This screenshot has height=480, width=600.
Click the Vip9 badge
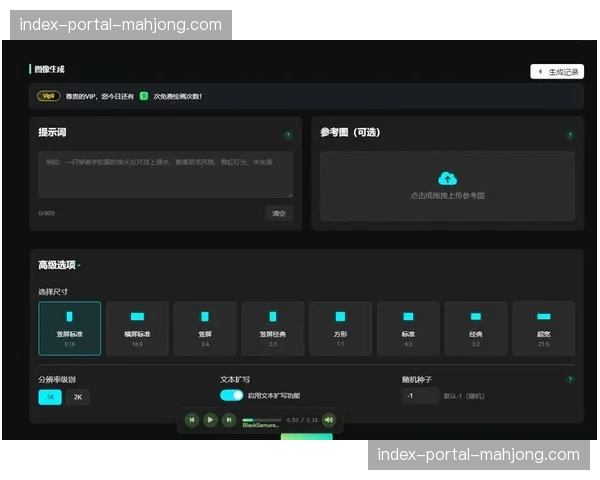[49, 96]
